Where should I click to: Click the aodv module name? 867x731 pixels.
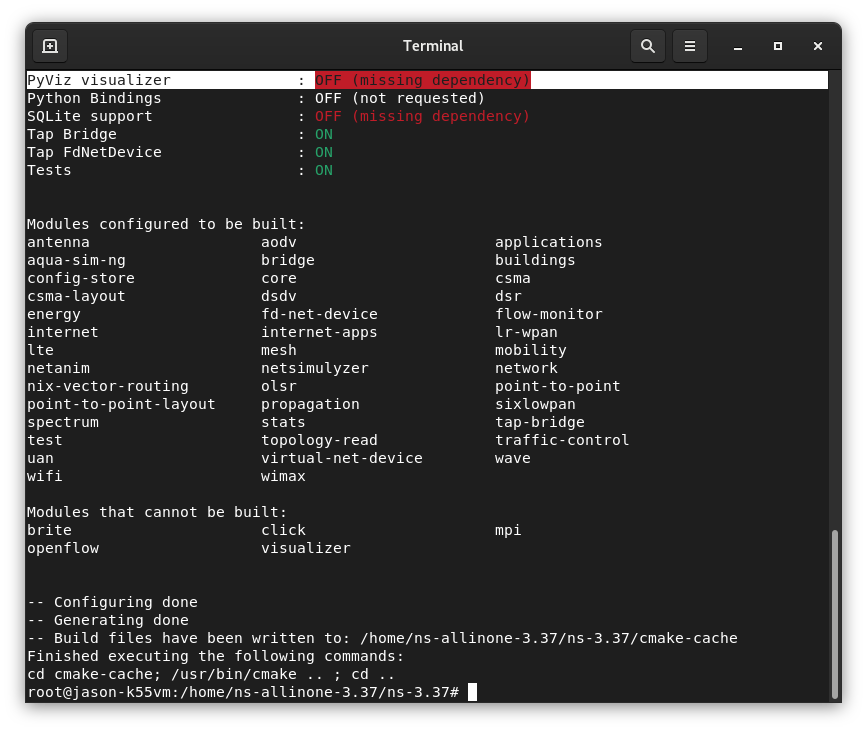pos(279,242)
